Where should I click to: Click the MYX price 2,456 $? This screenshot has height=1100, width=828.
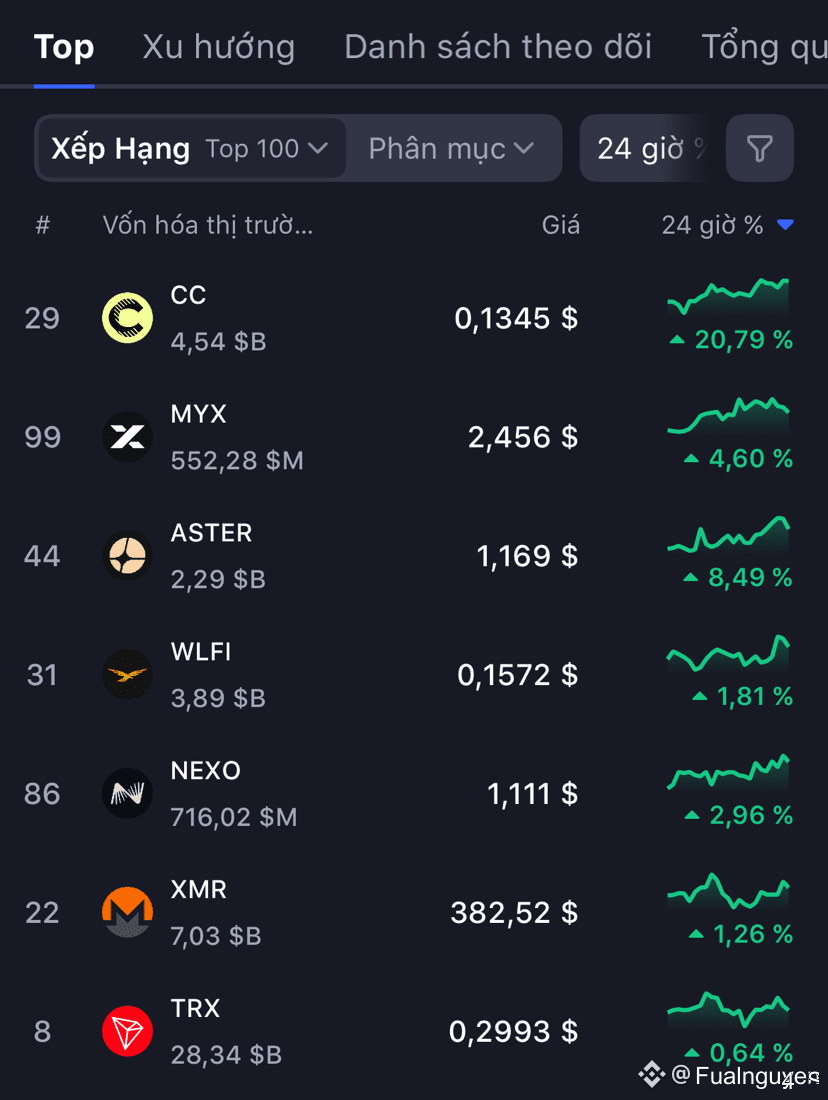point(523,438)
